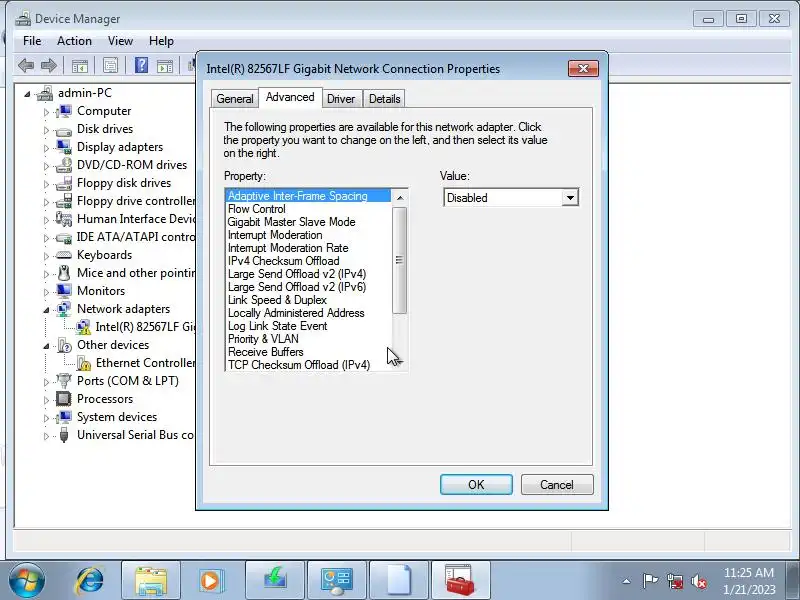Collapse the admin-PC root node
The image size is (800, 600).
pyautogui.click(x=27, y=94)
